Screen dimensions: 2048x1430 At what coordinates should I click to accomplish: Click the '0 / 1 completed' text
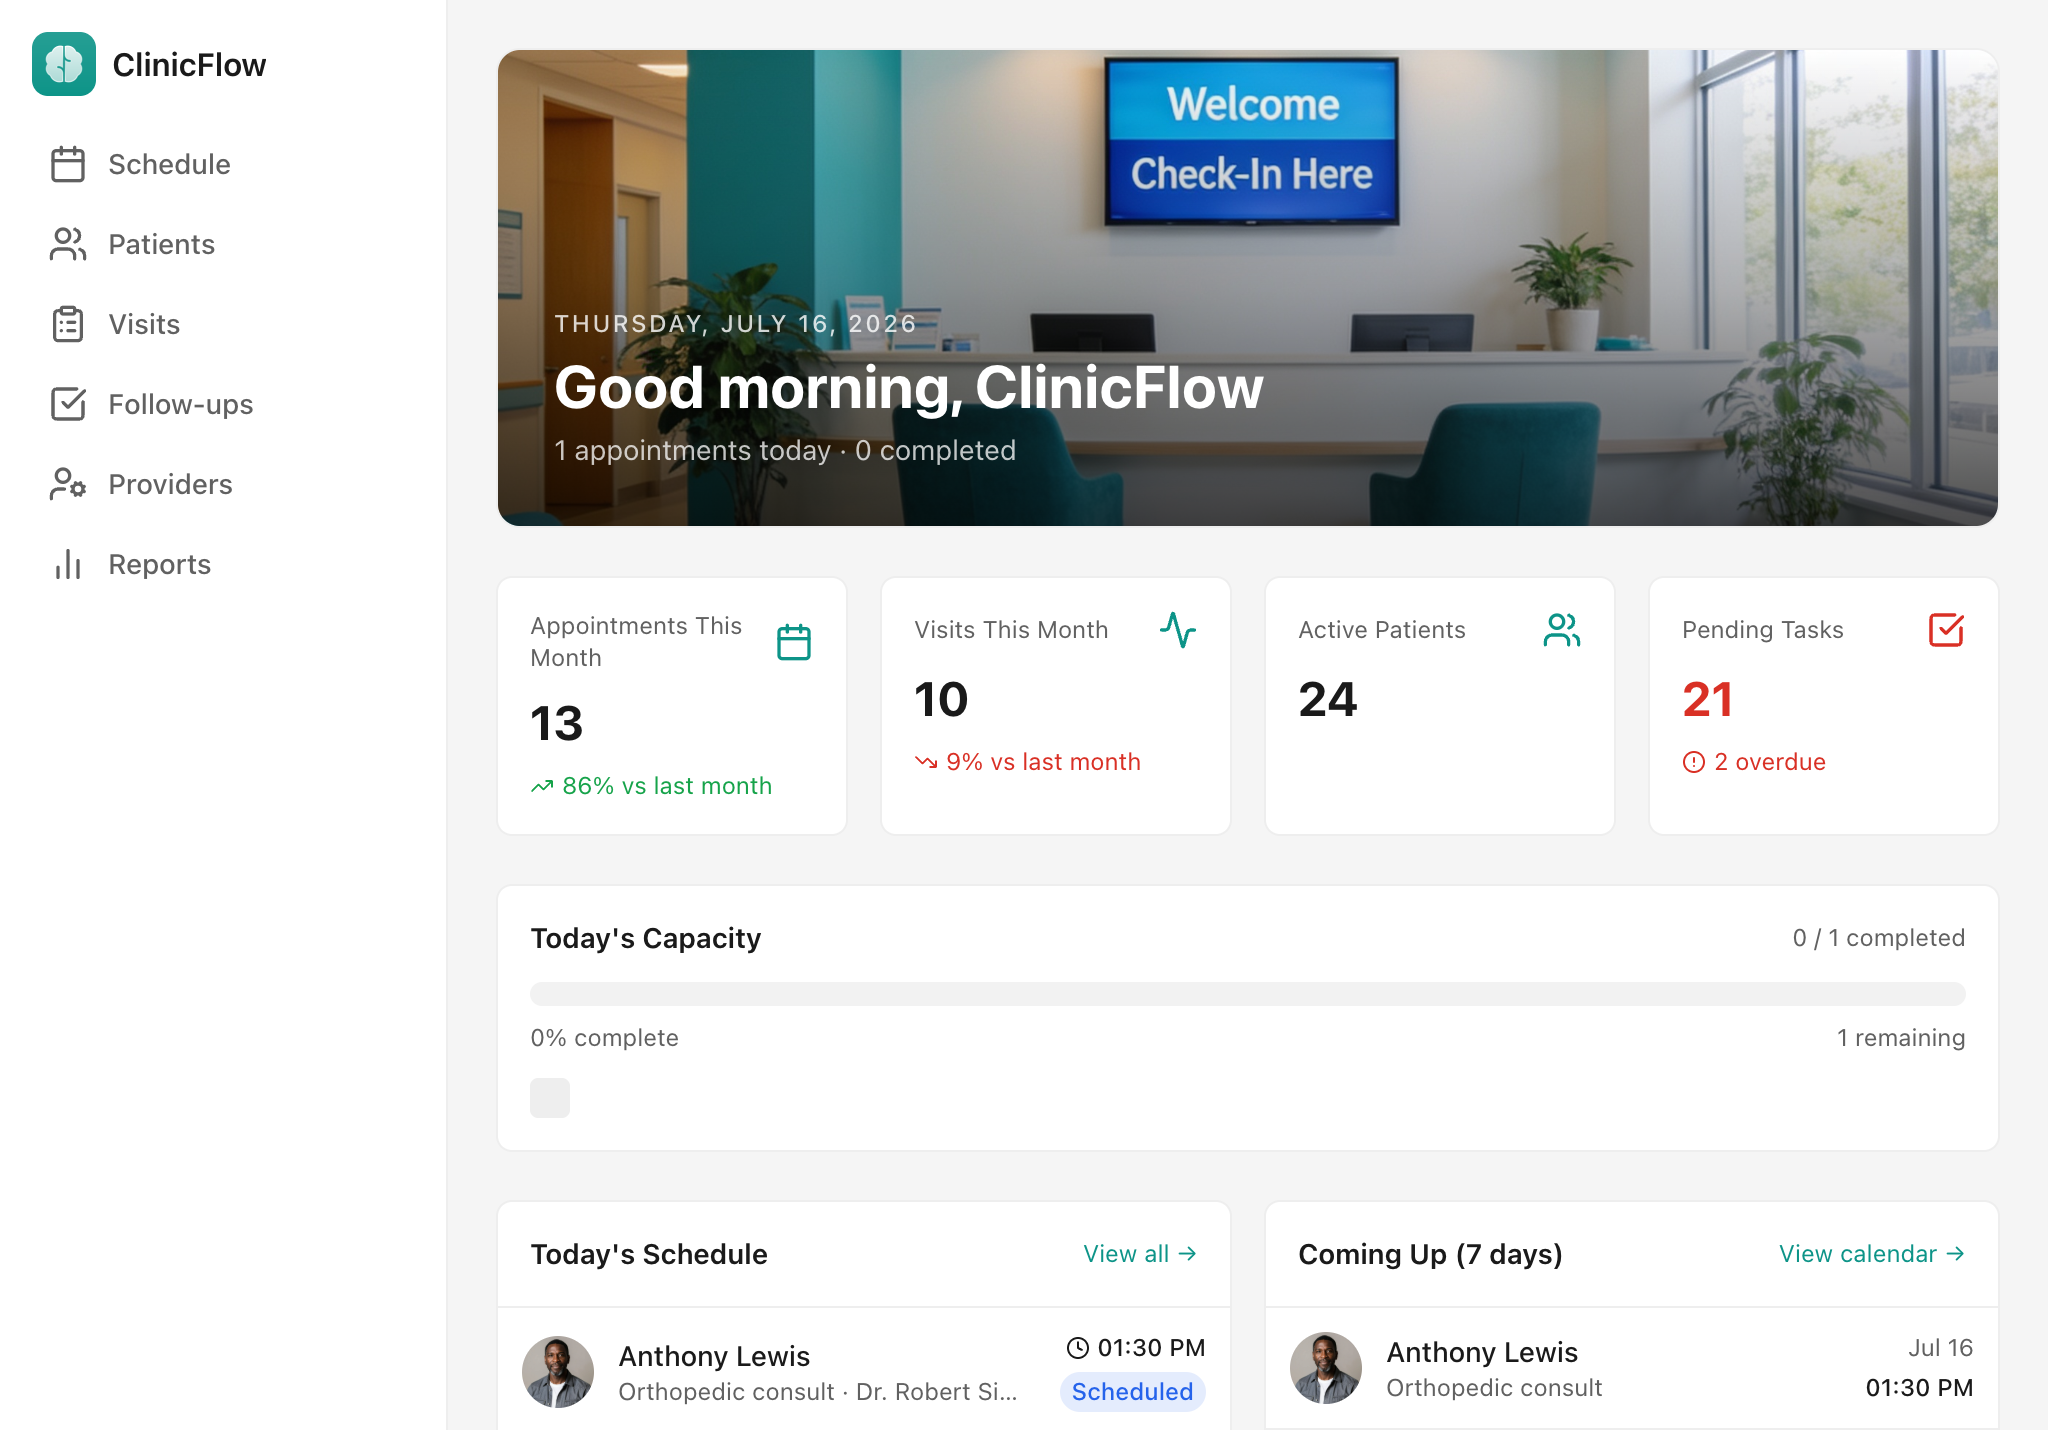(x=1879, y=938)
